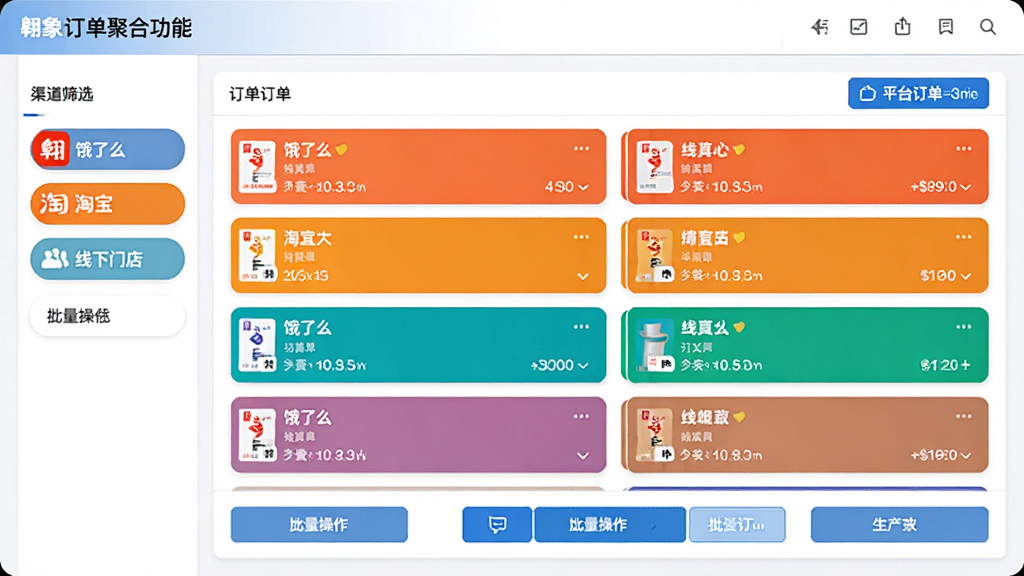Open more options on purple 饿了么 card
The image size is (1024, 576).
click(581, 416)
